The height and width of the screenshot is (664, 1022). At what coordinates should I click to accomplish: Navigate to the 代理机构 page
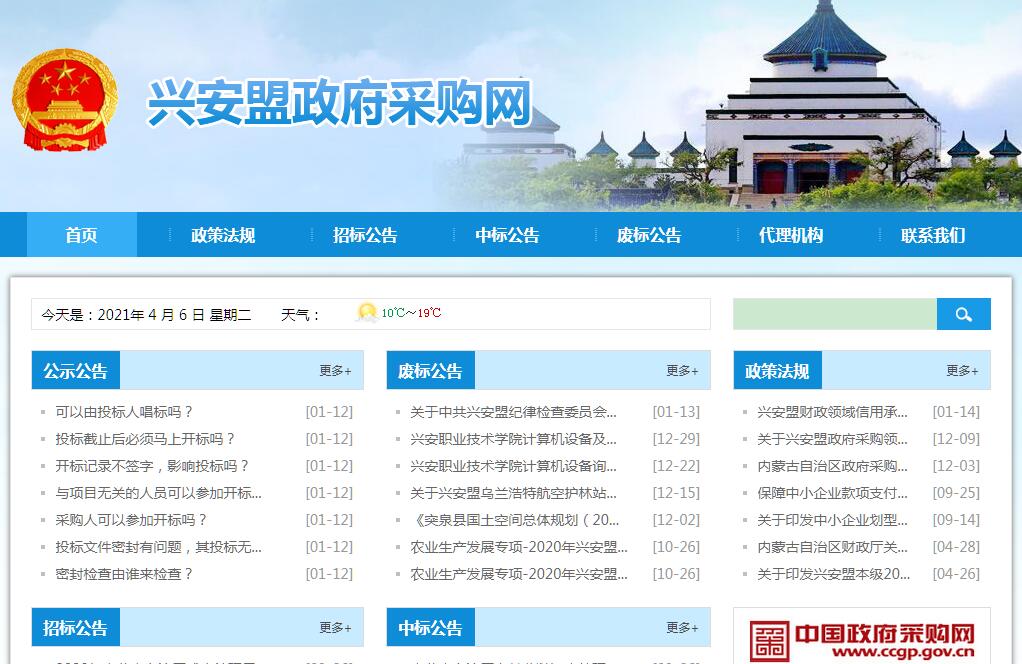click(x=791, y=235)
